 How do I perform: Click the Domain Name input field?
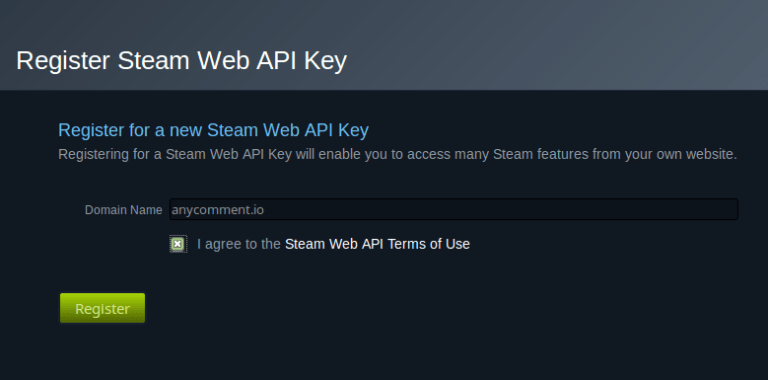[454, 209]
